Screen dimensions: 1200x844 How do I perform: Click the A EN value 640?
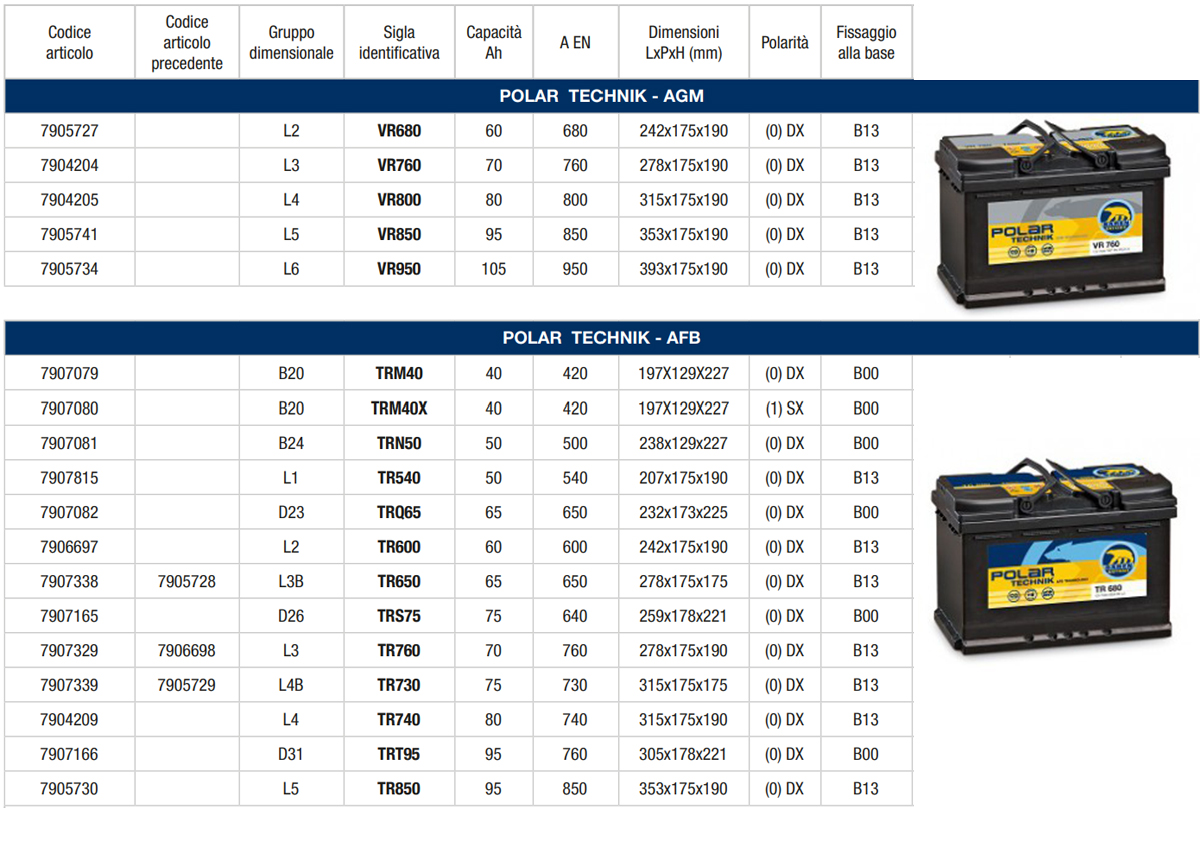pyautogui.click(x=575, y=616)
